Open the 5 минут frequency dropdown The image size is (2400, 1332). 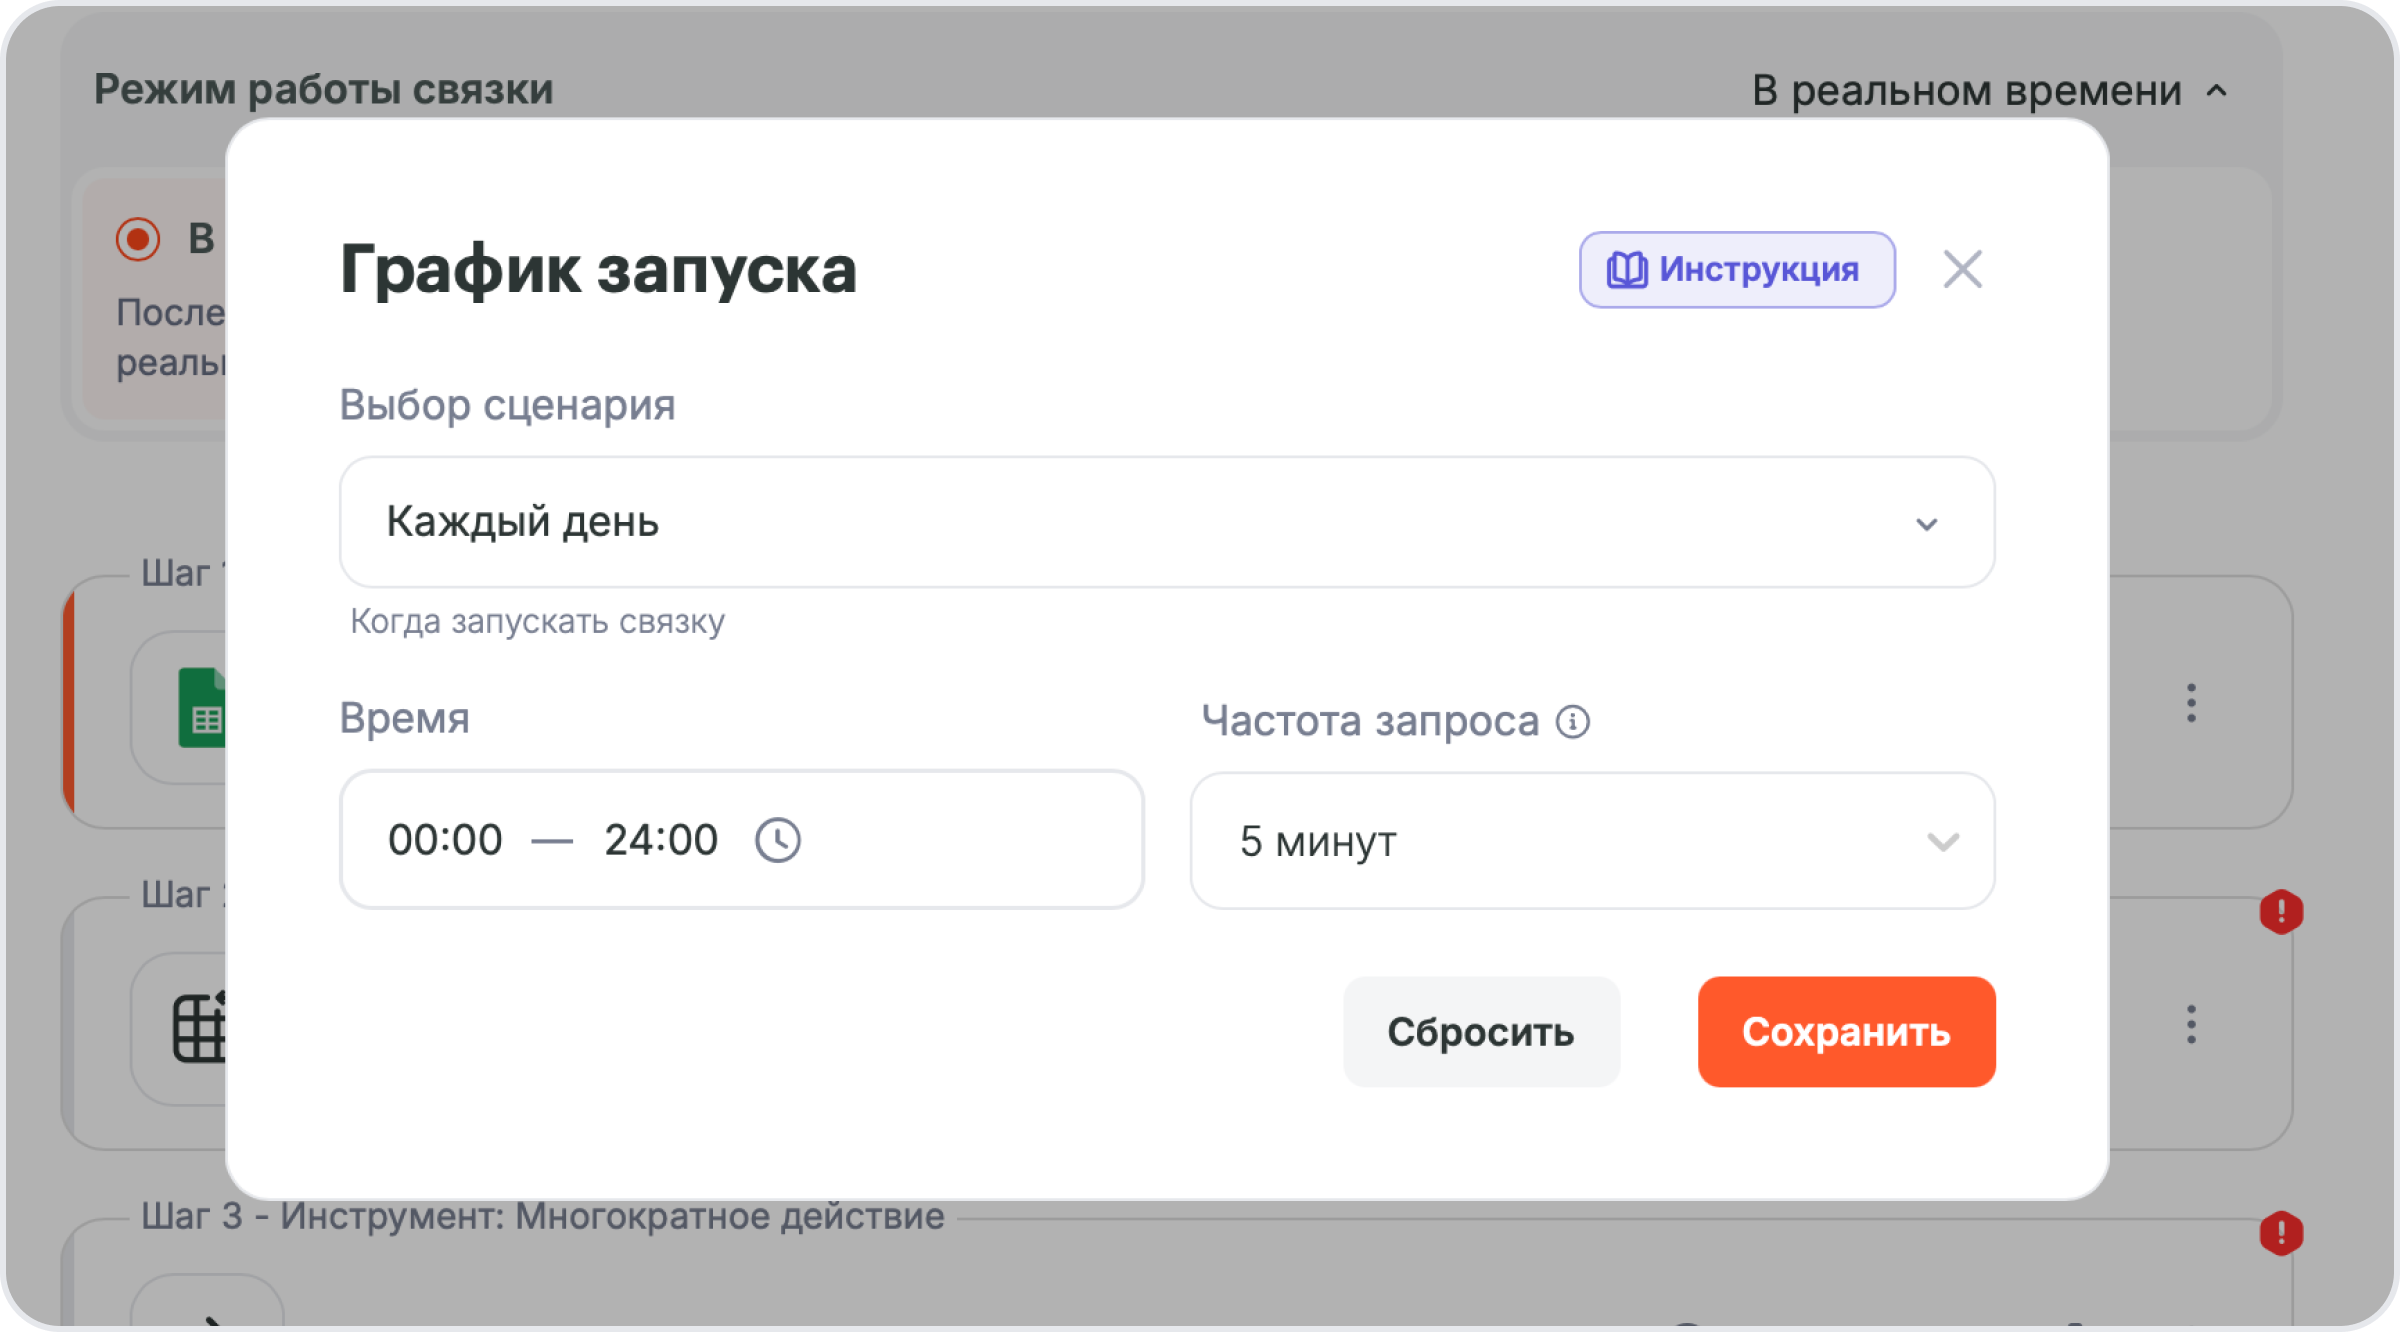tap(1592, 841)
